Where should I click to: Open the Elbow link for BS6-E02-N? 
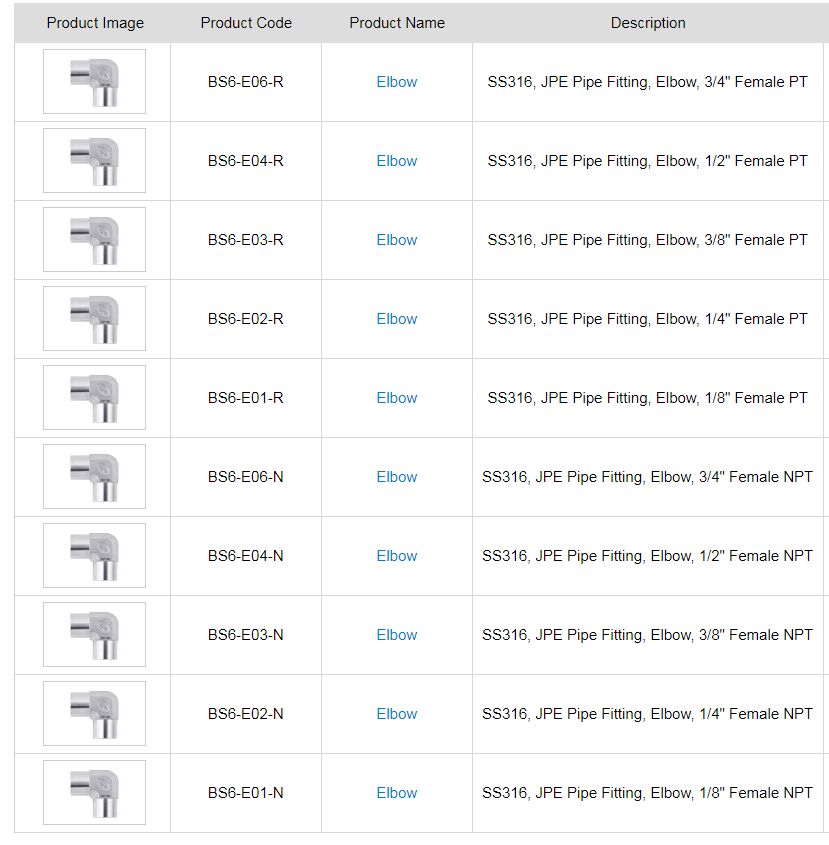point(397,714)
